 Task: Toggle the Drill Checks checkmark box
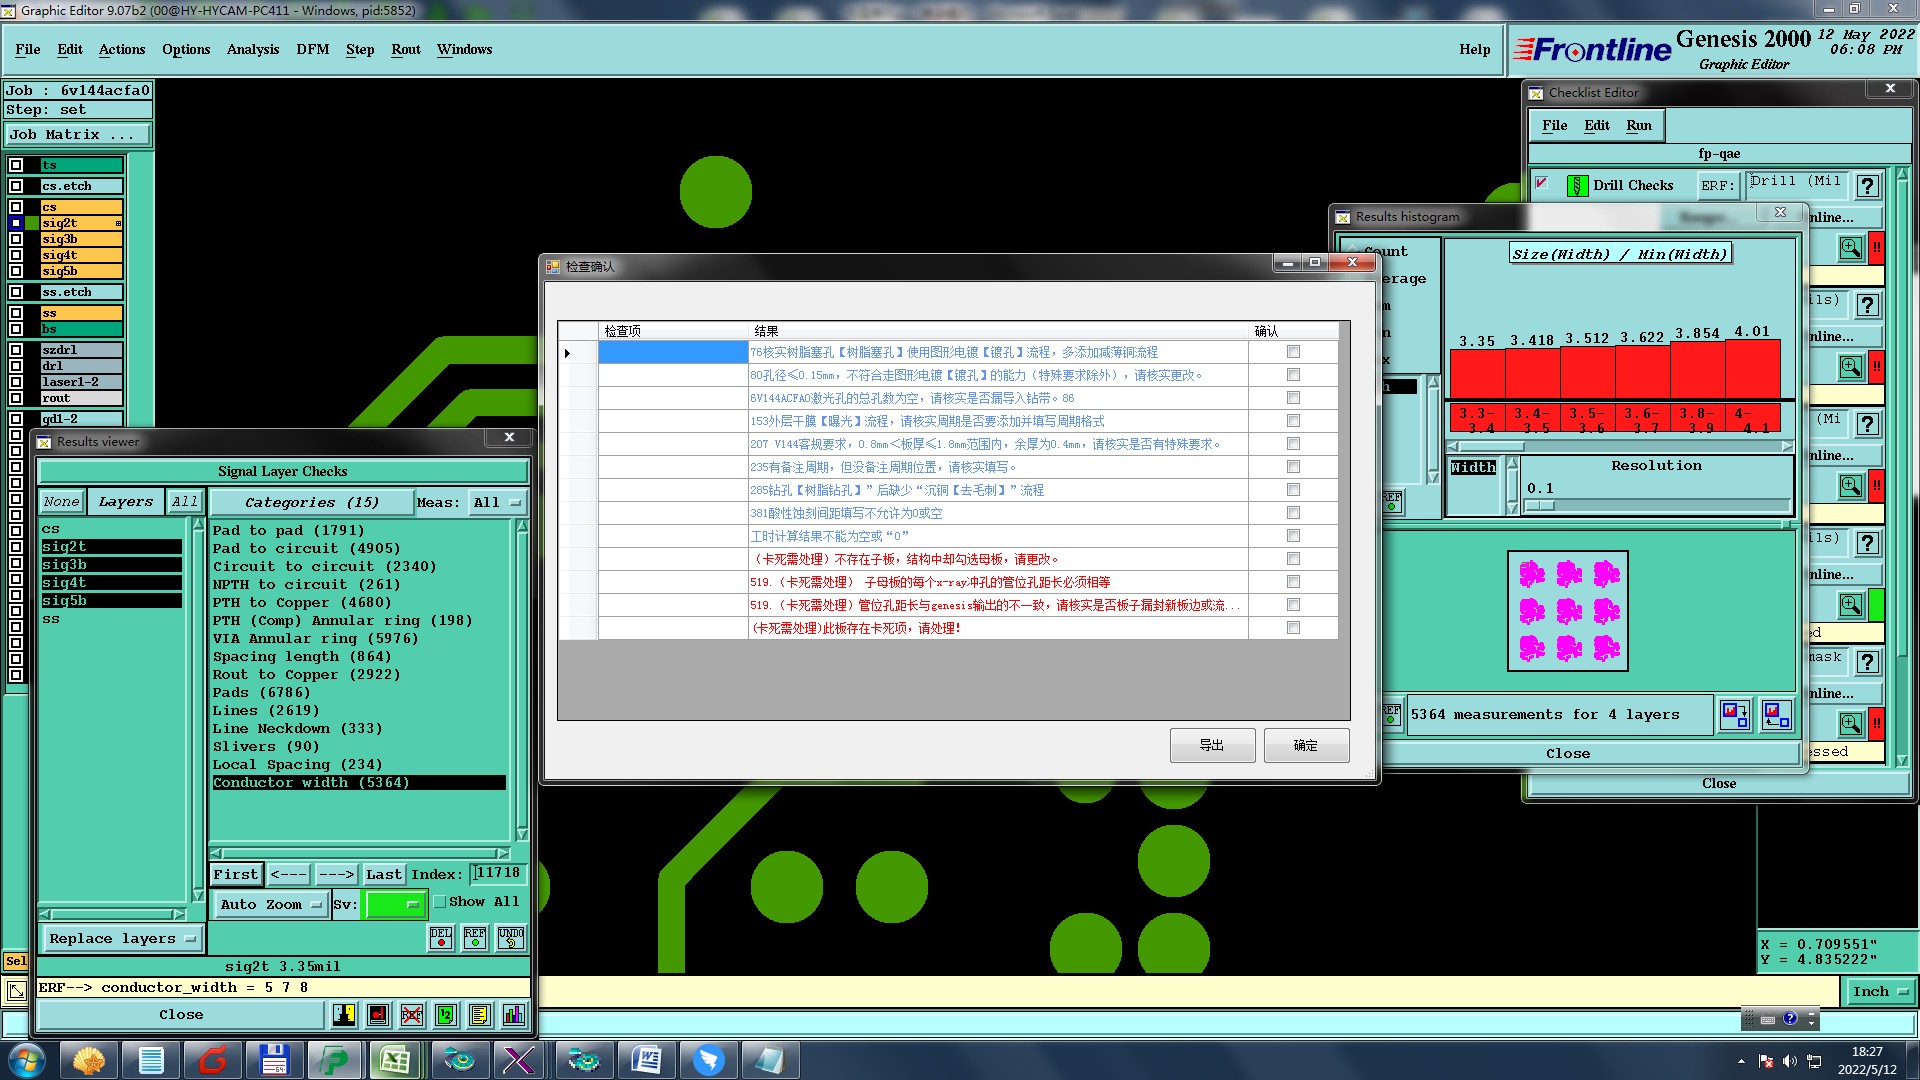tap(1542, 184)
